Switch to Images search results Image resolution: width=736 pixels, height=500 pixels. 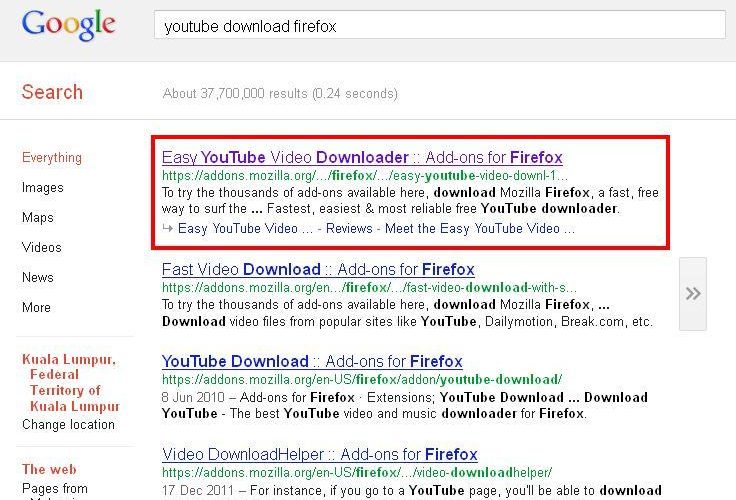click(42, 187)
